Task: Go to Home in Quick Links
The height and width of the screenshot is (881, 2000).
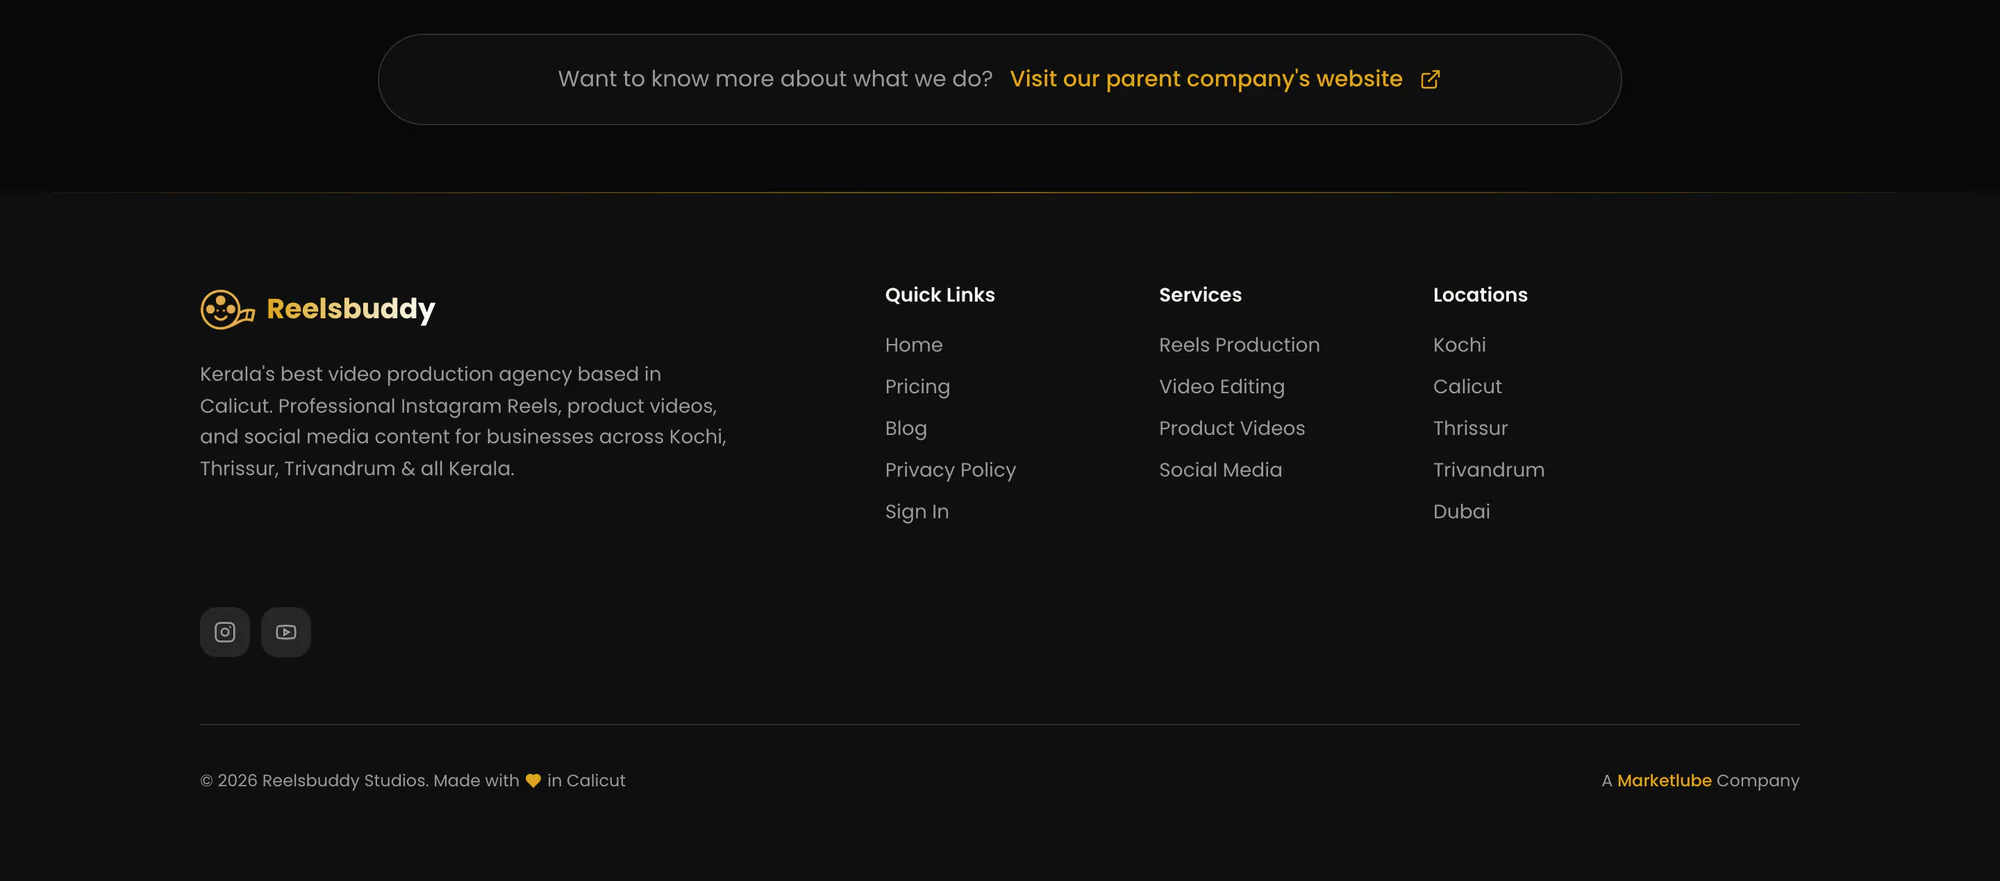Action: (x=914, y=345)
